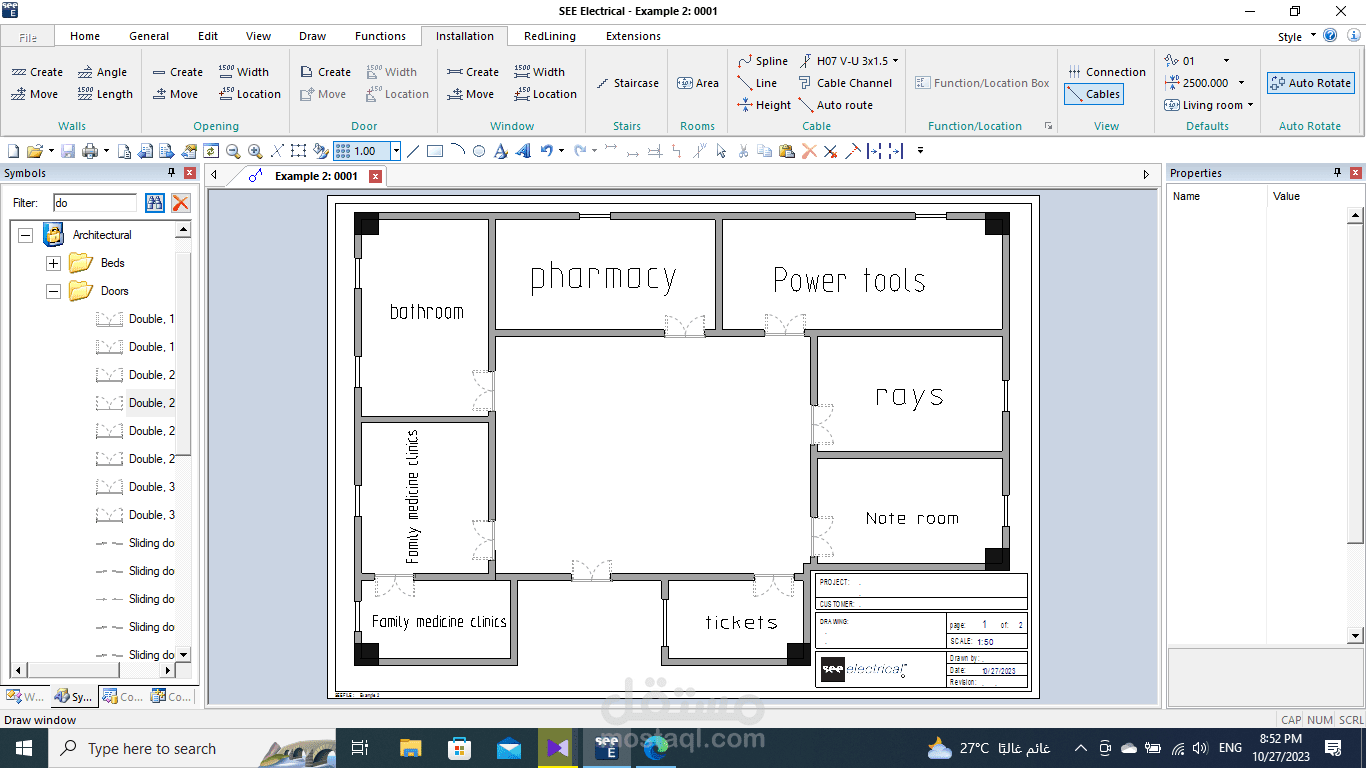Select the Text tool letter A icon
1366x768 pixels.
pyautogui.click(x=502, y=151)
